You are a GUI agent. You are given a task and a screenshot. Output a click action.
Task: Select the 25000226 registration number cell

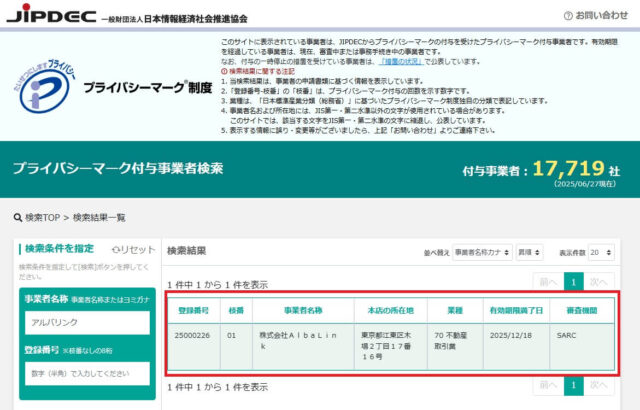coord(194,346)
